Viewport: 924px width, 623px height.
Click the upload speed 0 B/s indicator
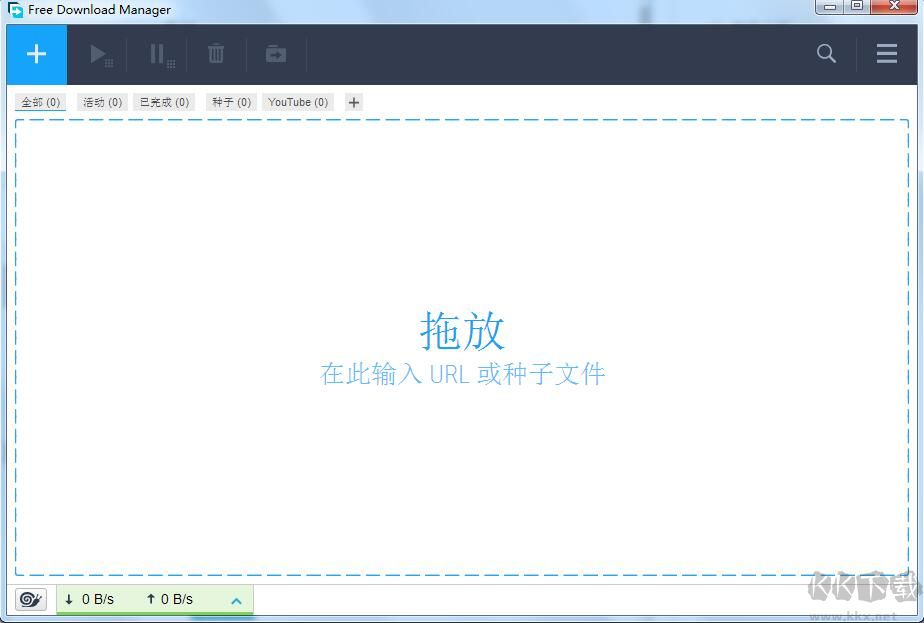pyautogui.click(x=172, y=599)
